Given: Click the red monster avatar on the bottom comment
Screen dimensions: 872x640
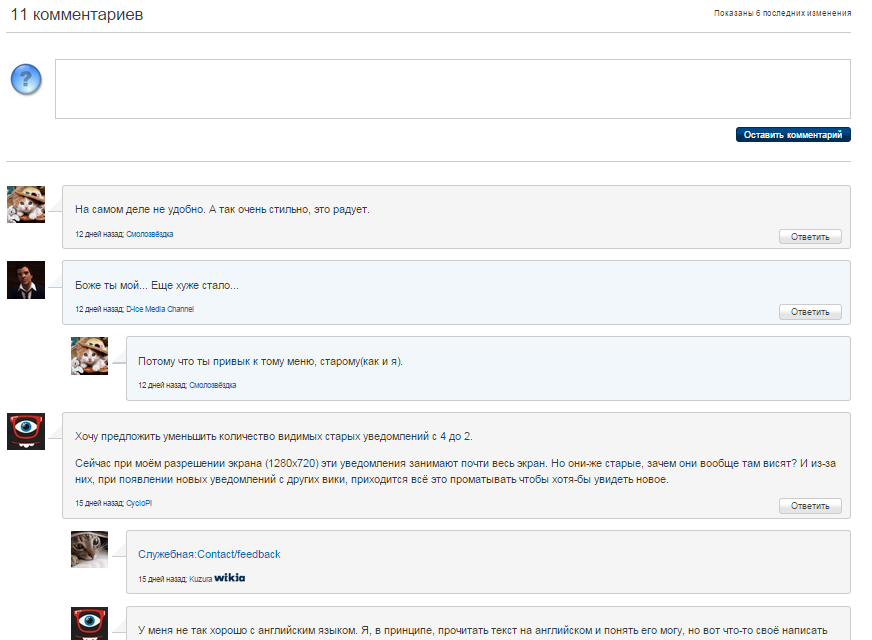Looking at the screenshot, I should pyautogui.click(x=90, y=622).
